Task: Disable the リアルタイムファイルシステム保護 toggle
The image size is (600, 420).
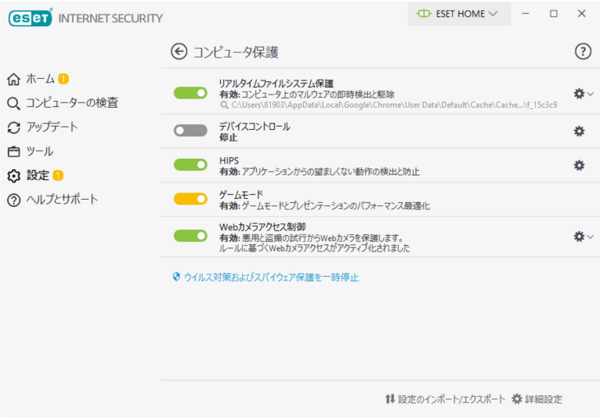Action: [x=190, y=93]
